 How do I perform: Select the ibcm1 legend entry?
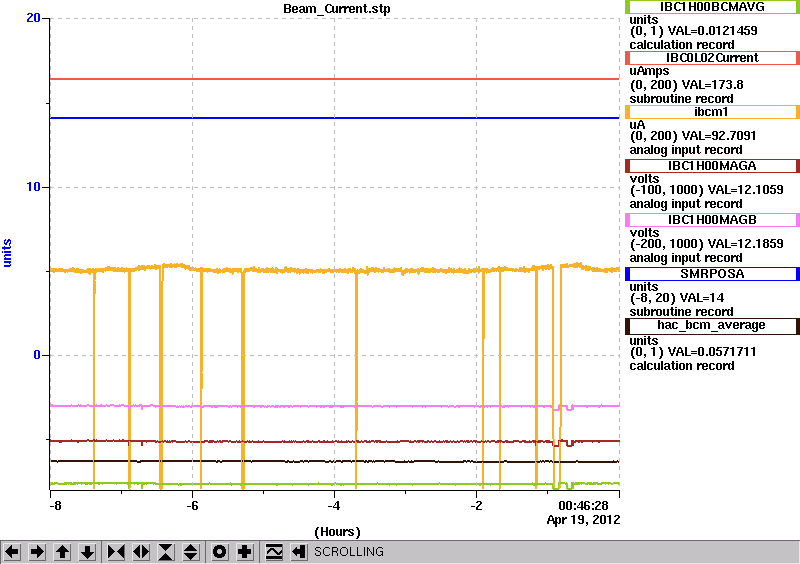click(x=712, y=112)
